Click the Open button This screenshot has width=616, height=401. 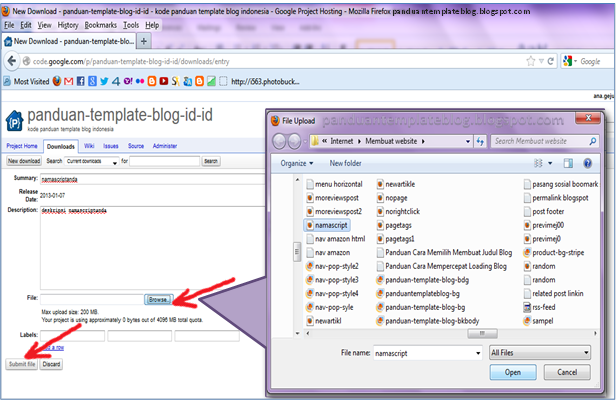(513, 372)
